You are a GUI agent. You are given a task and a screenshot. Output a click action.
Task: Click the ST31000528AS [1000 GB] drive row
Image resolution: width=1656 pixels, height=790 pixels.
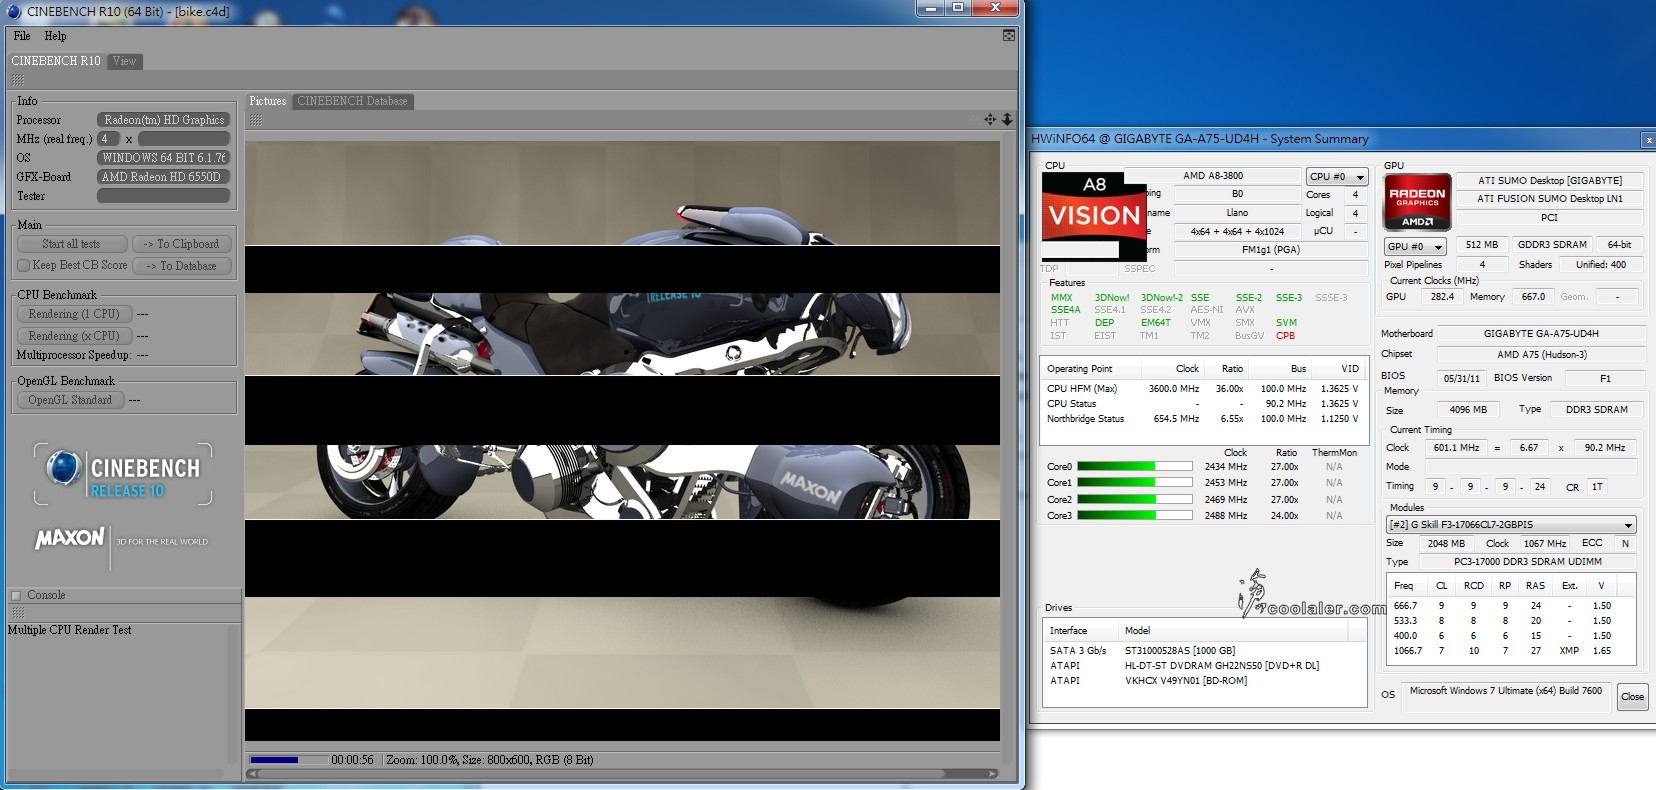(1204, 650)
